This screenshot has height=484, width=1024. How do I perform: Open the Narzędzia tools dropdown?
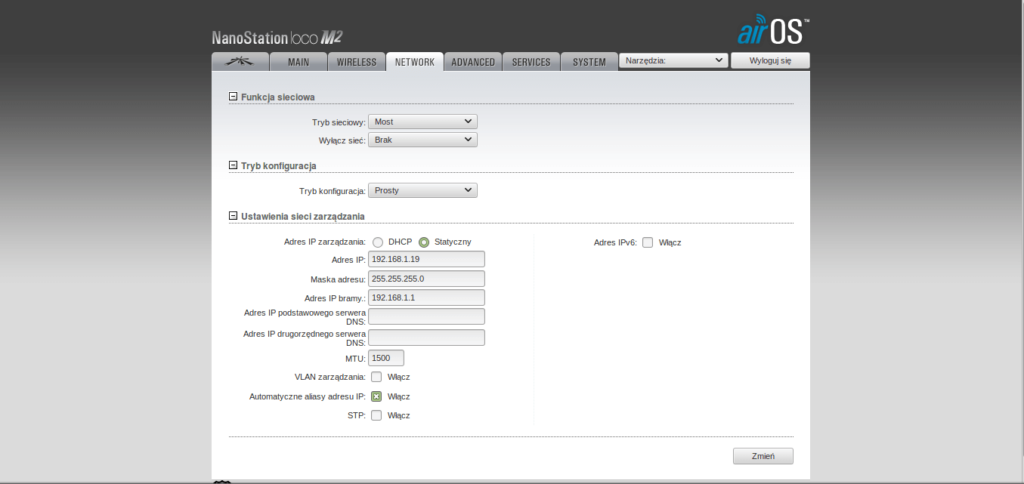[x=673, y=61]
